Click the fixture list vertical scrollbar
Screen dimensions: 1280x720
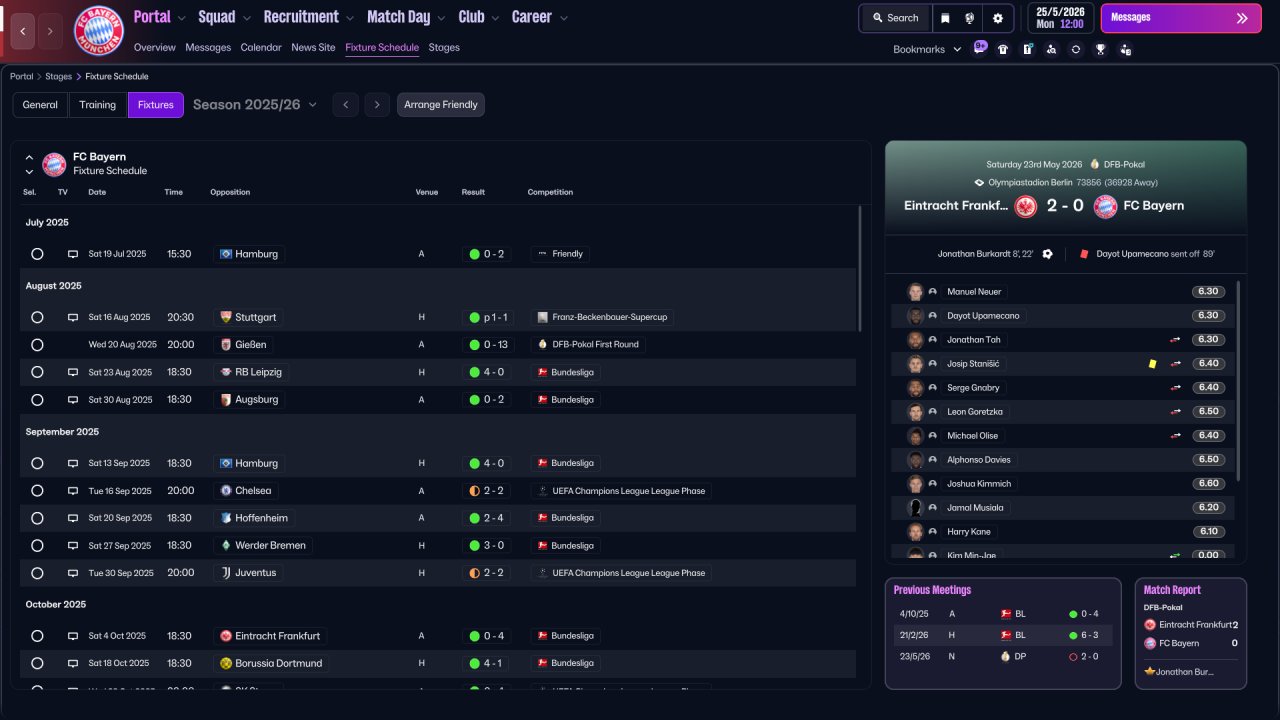[859, 268]
